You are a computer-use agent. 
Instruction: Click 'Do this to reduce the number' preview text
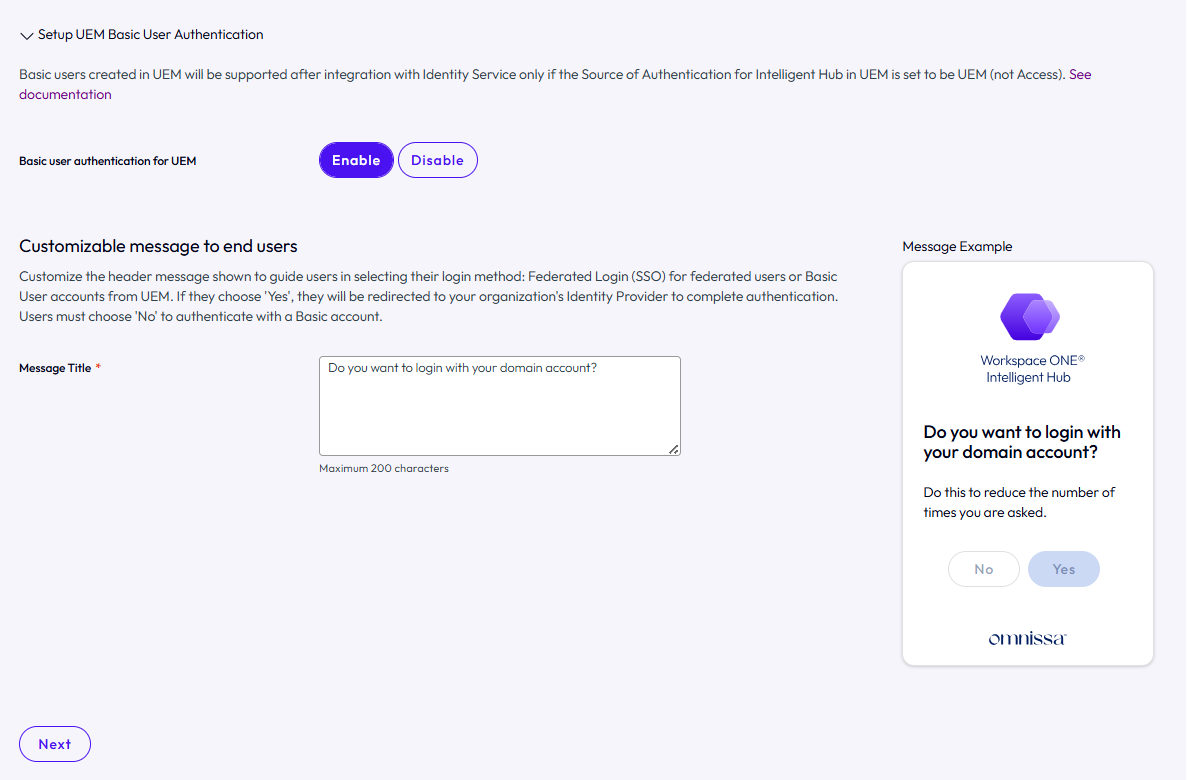click(x=1019, y=502)
